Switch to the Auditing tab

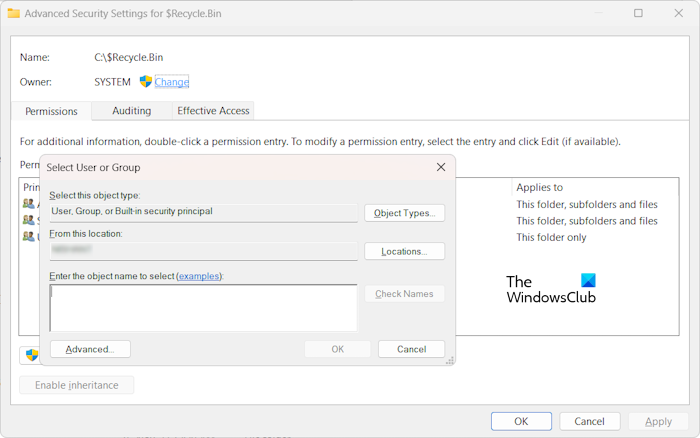click(x=131, y=110)
